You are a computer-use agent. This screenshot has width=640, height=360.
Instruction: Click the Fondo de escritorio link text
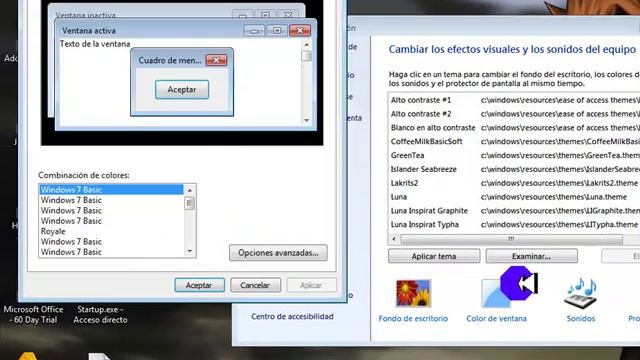(x=413, y=318)
